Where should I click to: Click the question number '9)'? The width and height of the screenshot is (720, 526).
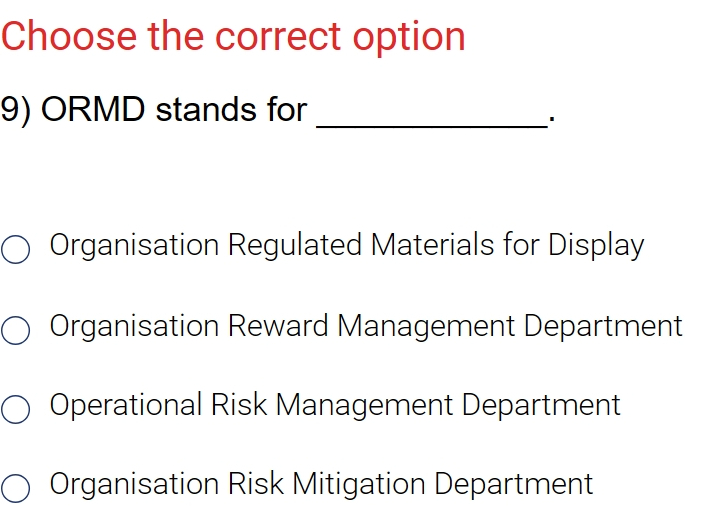click(16, 110)
